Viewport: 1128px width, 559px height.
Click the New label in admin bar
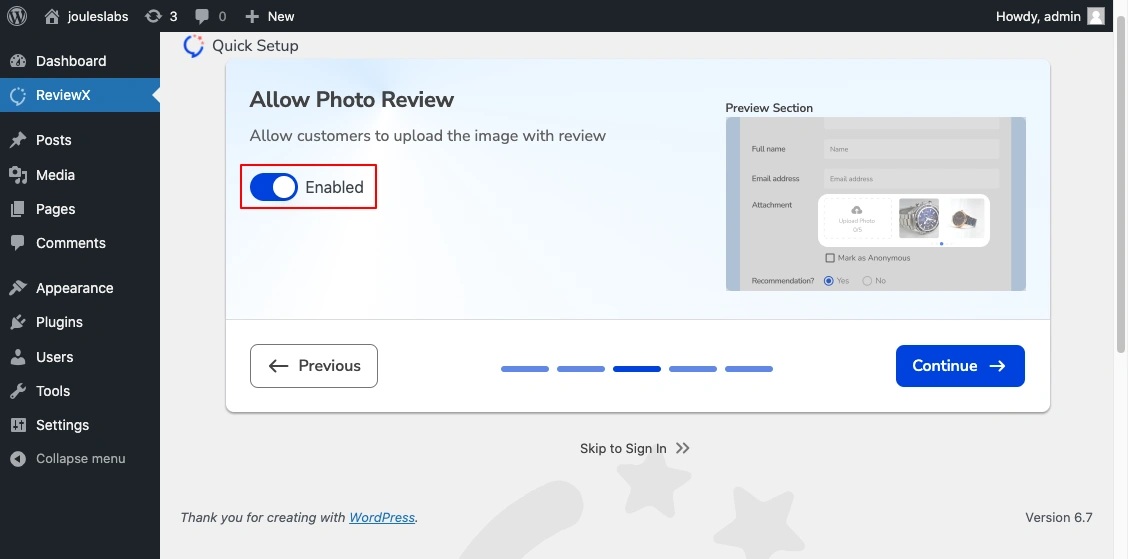point(281,16)
